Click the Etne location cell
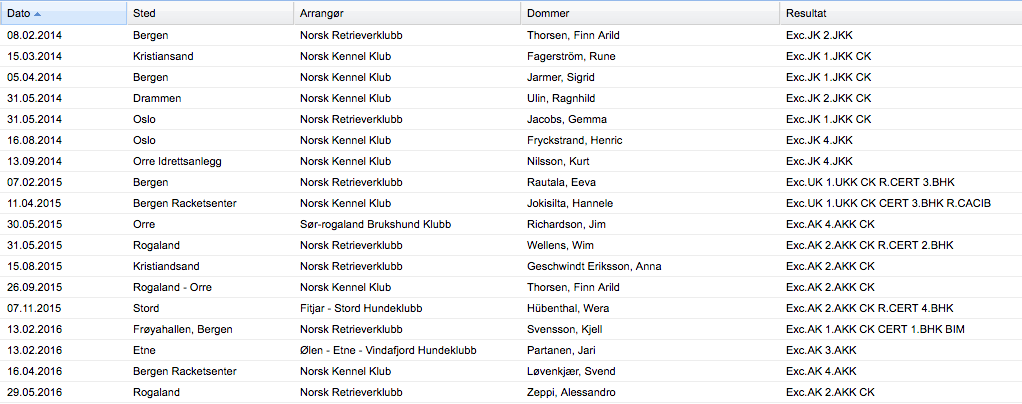The height and width of the screenshot is (404, 1022). tap(143, 351)
